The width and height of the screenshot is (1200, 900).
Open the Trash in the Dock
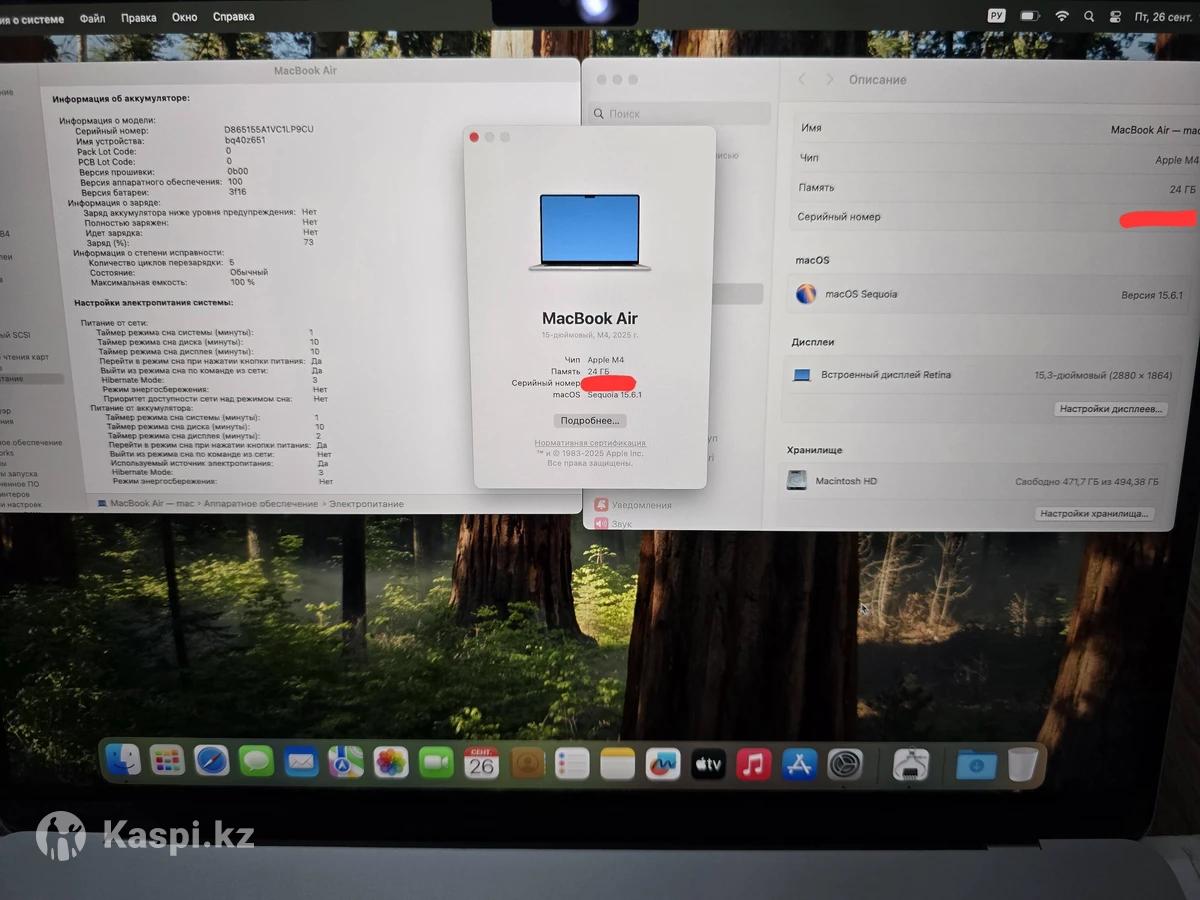[1023, 765]
